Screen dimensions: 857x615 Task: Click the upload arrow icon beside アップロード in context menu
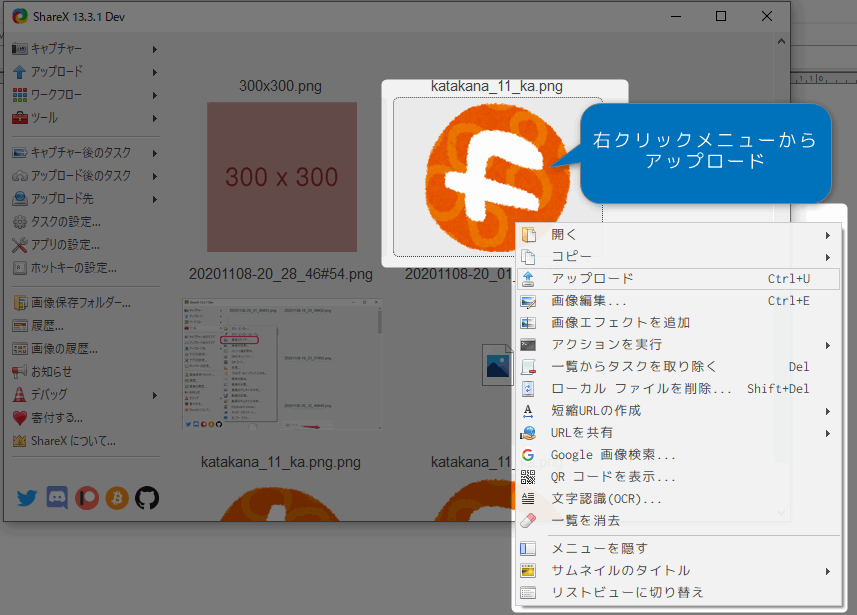(x=528, y=279)
